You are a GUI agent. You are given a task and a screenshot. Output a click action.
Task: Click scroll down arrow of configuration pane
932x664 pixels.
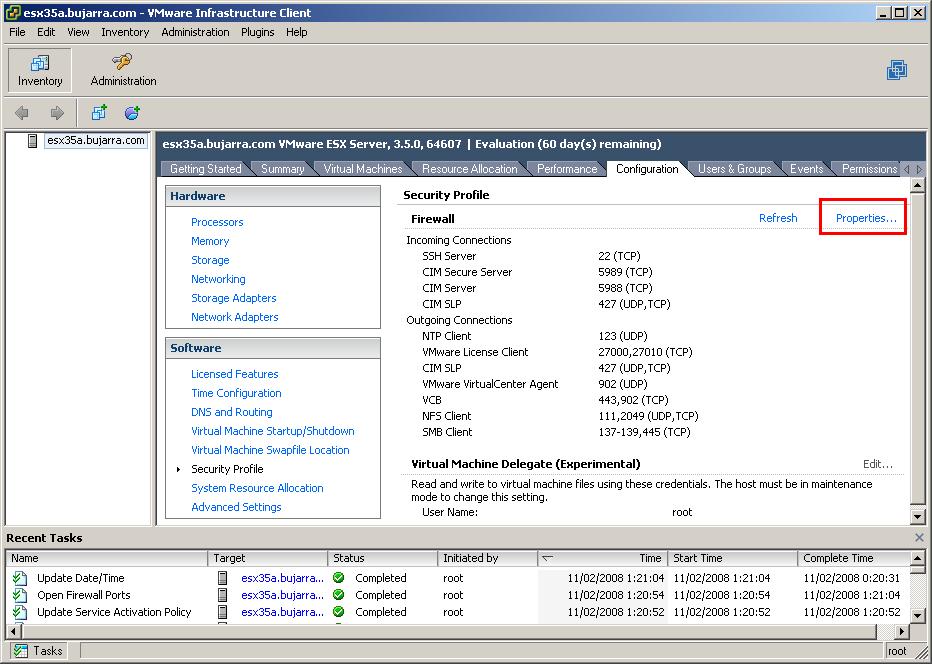pyautogui.click(x=918, y=517)
